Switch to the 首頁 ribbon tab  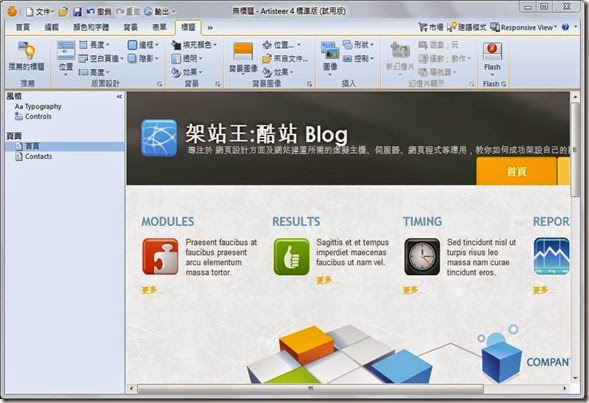(x=23, y=27)
